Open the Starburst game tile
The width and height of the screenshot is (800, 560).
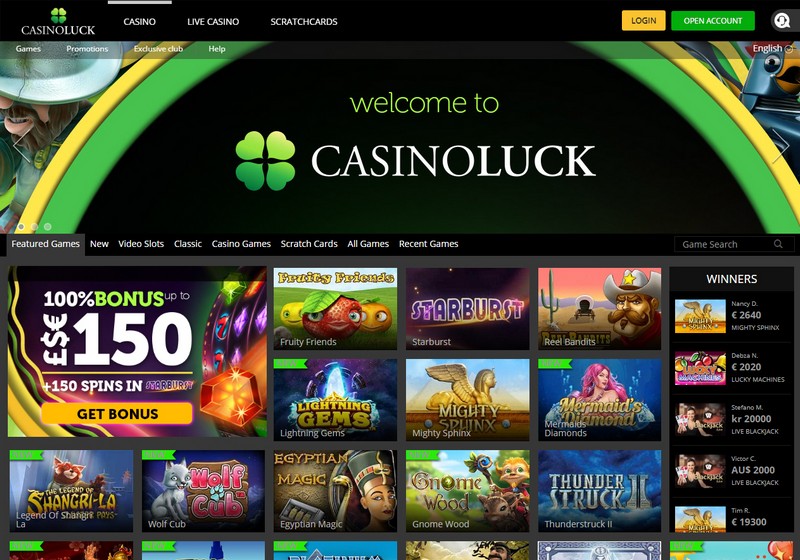click(x=467, y=309)
